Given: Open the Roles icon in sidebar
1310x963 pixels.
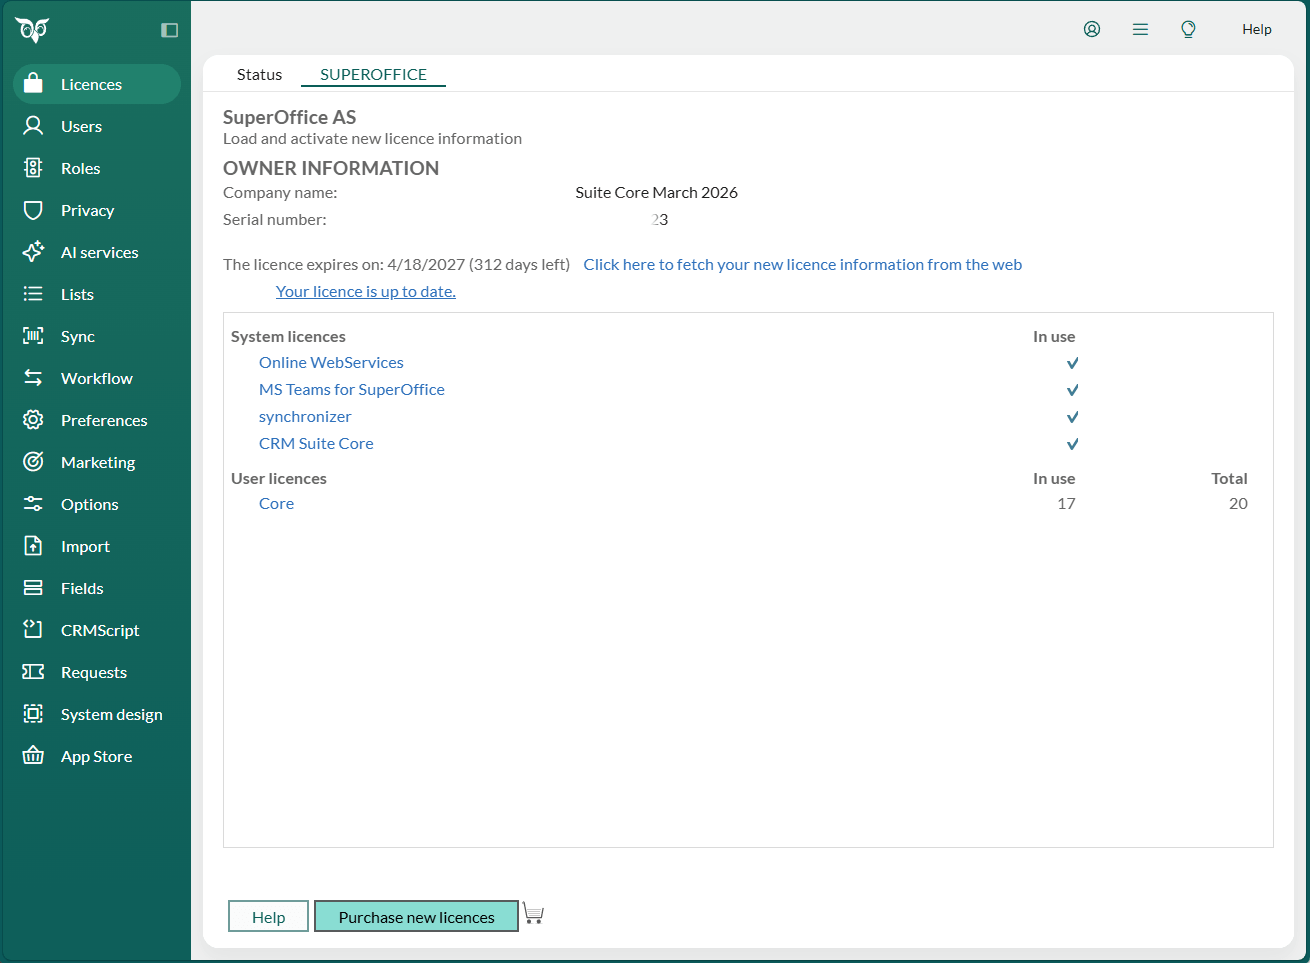Looking at the screenshot, I should 33,168.
